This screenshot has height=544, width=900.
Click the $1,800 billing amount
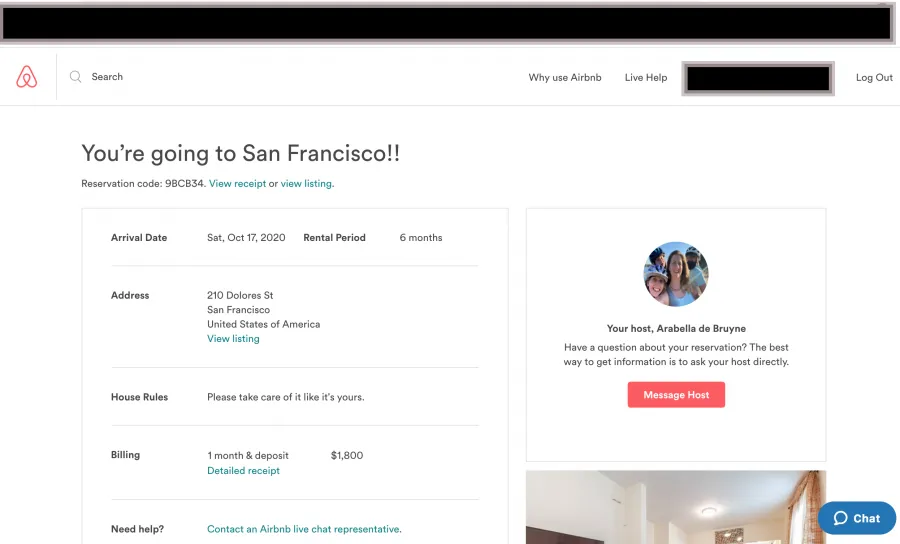pyautogui.click(x=347, y=456)
